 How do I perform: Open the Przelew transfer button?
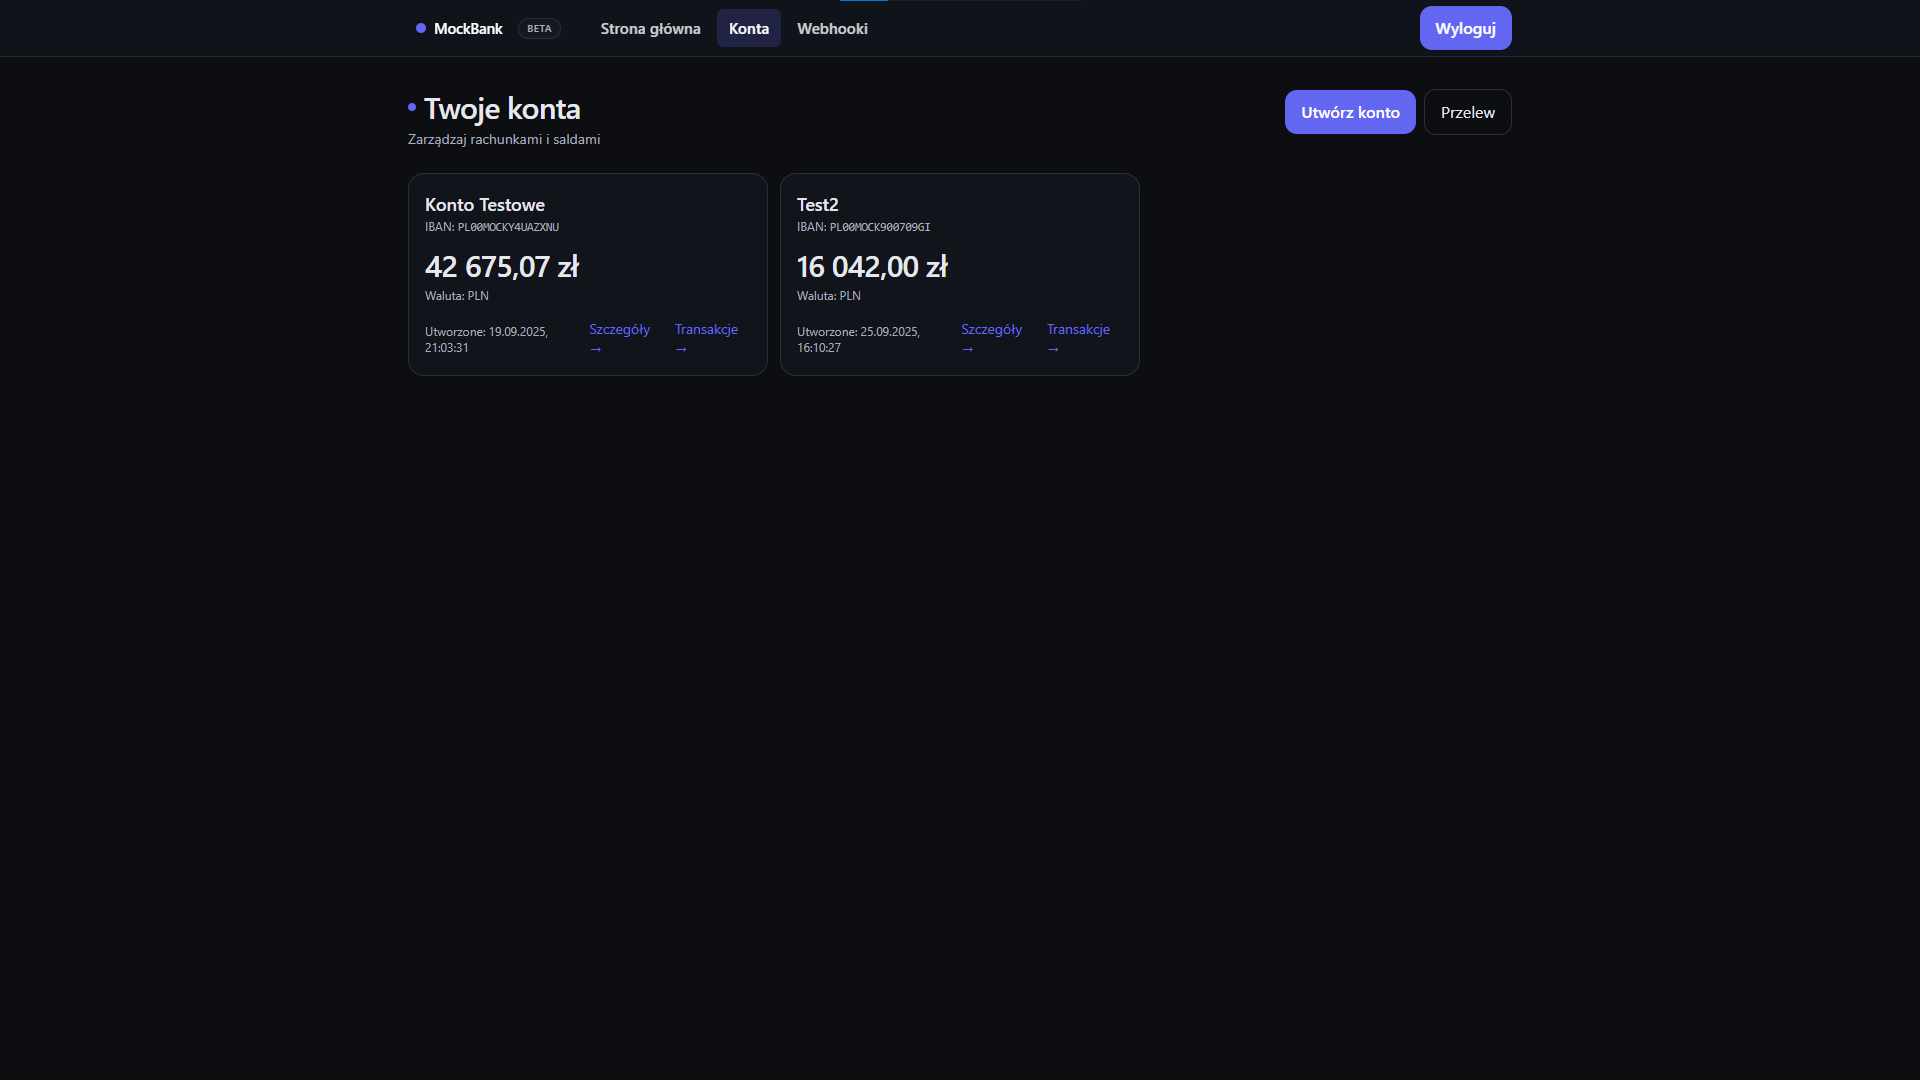point(1467,112)
